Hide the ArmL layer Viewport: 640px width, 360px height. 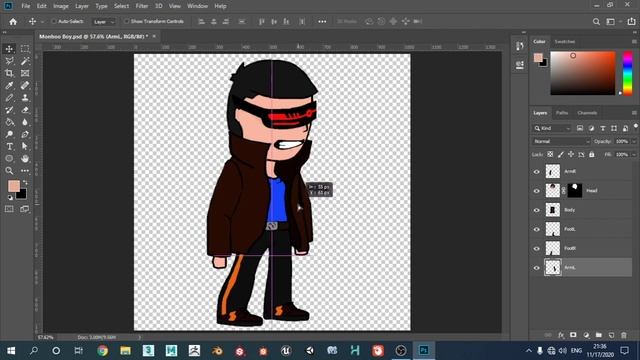click(537, 268)
